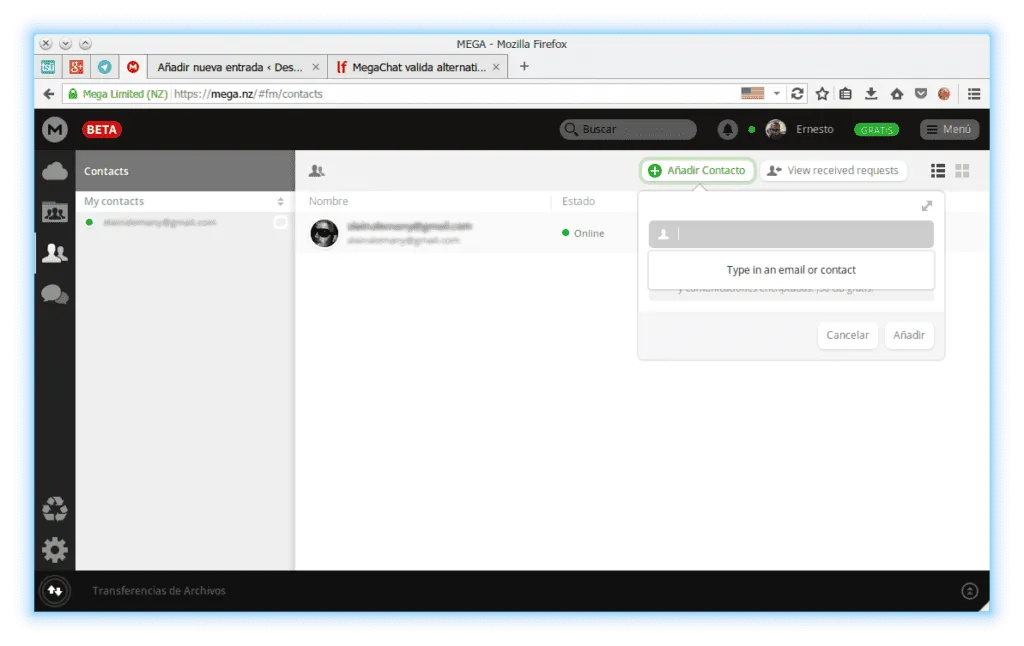Open the chat conversations sidebar icon
Viewport: 1024px width, 646px height.
(x=55, y=295)
